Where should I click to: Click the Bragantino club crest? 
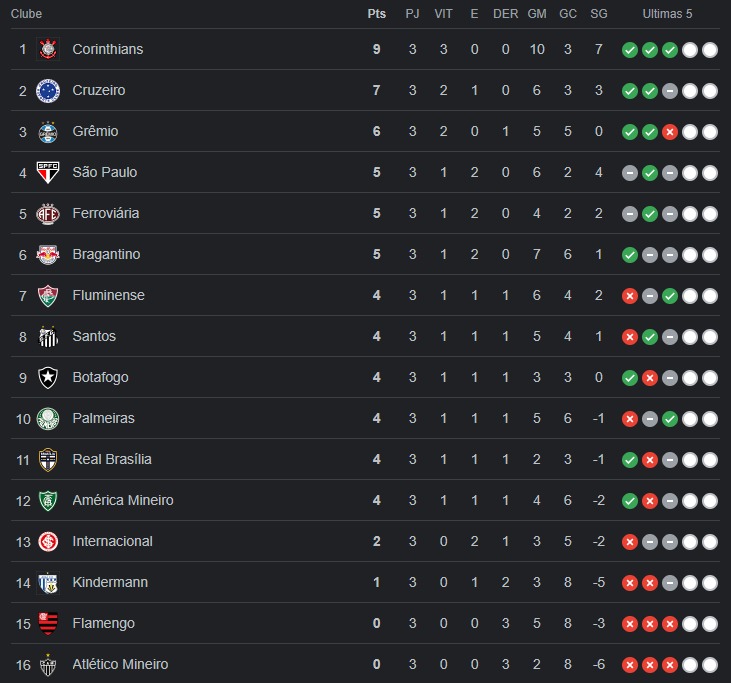(48, 255)
